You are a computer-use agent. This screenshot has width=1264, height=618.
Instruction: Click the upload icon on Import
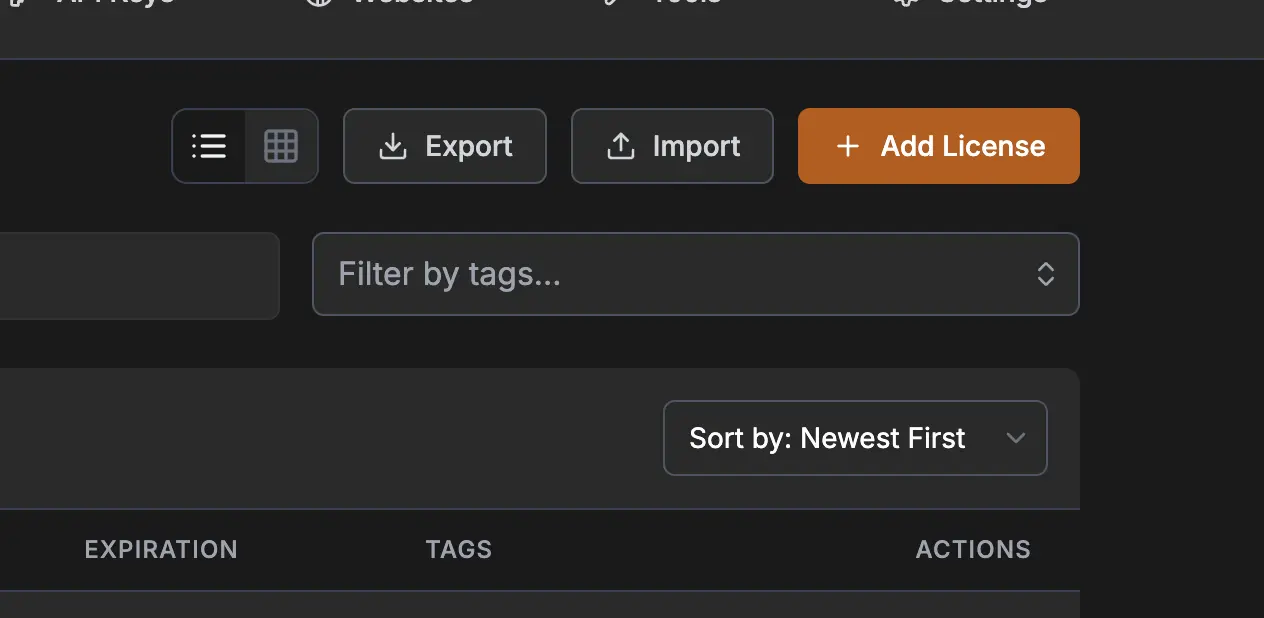pos(621,147)
